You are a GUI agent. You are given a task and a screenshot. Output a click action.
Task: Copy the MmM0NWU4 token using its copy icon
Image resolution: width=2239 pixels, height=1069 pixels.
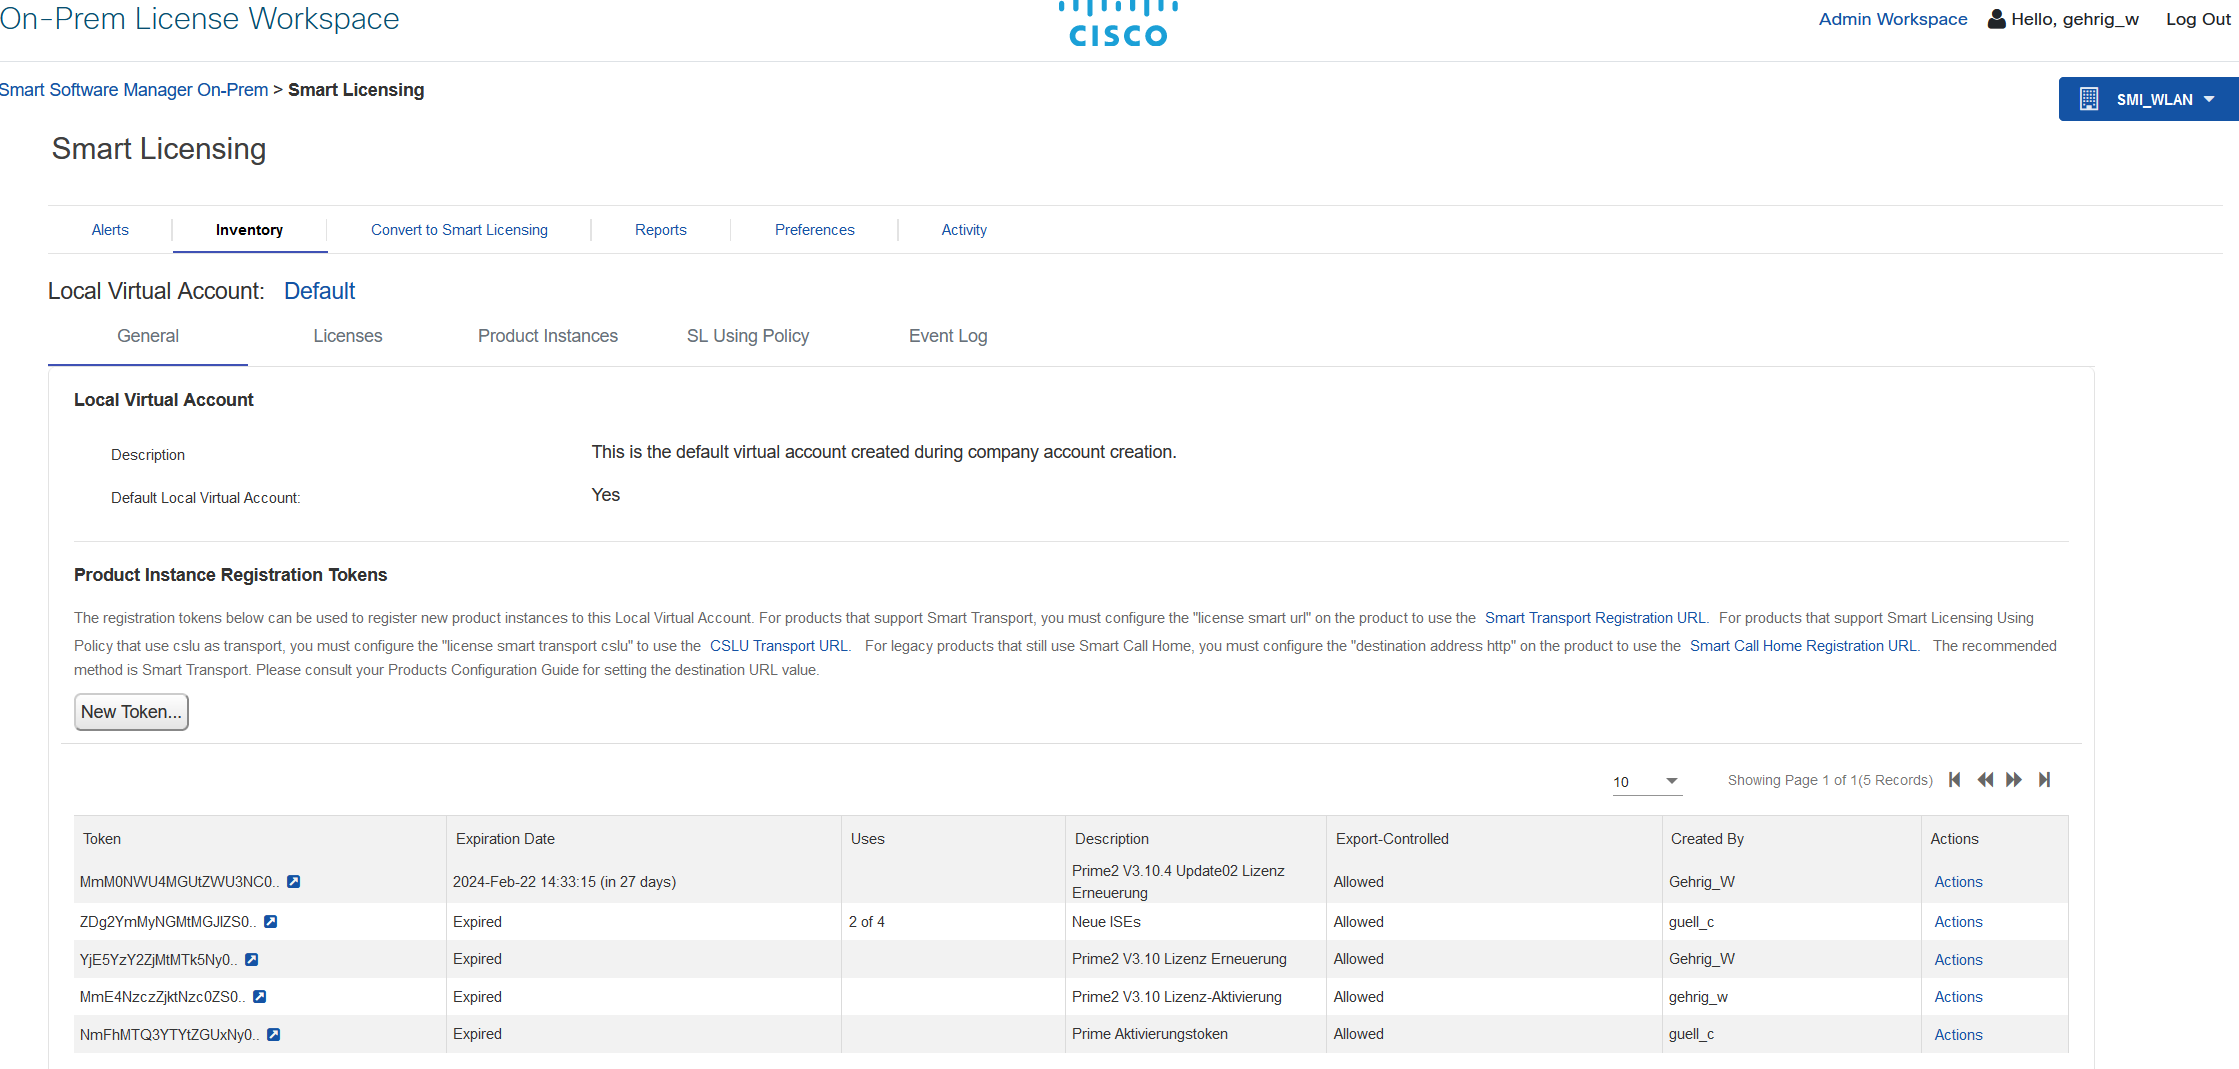point(294,881)
